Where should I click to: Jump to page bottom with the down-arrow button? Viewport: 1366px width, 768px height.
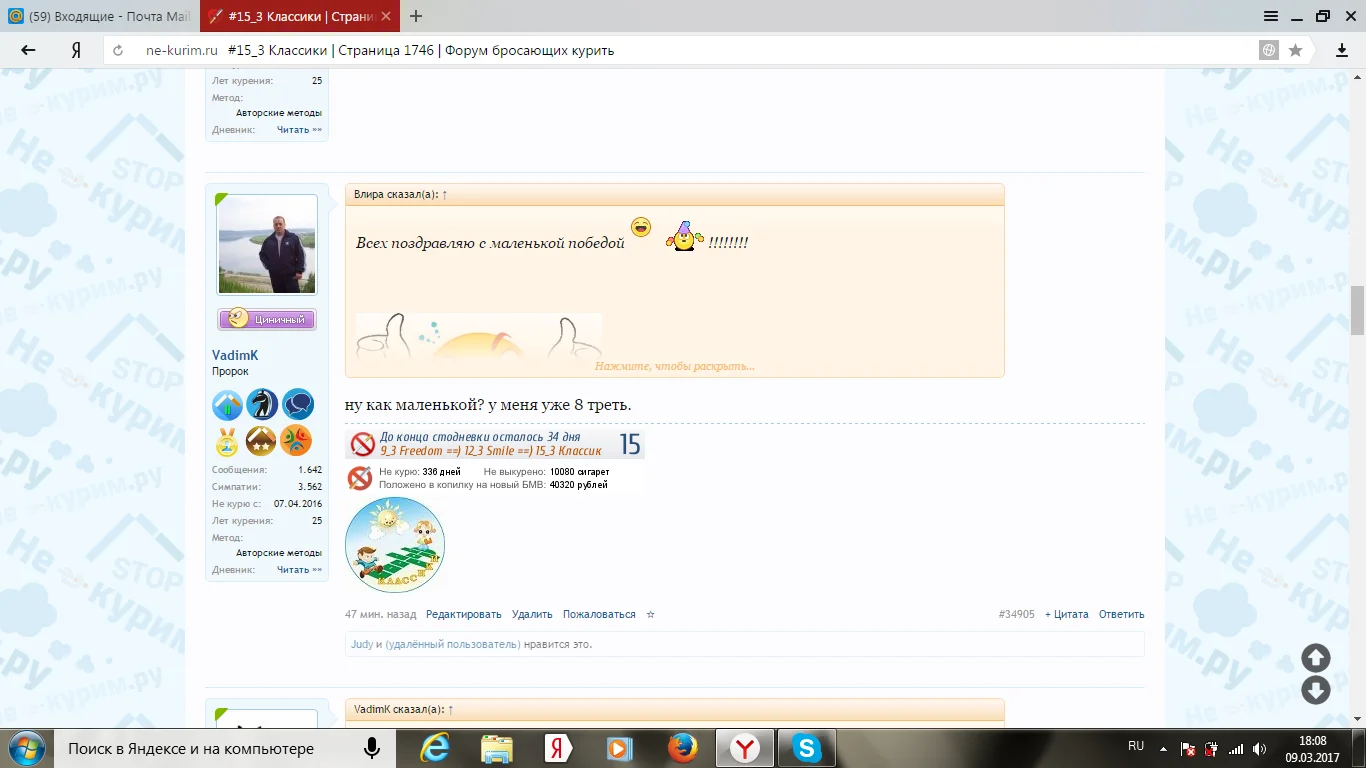(x=1316, y=690)
